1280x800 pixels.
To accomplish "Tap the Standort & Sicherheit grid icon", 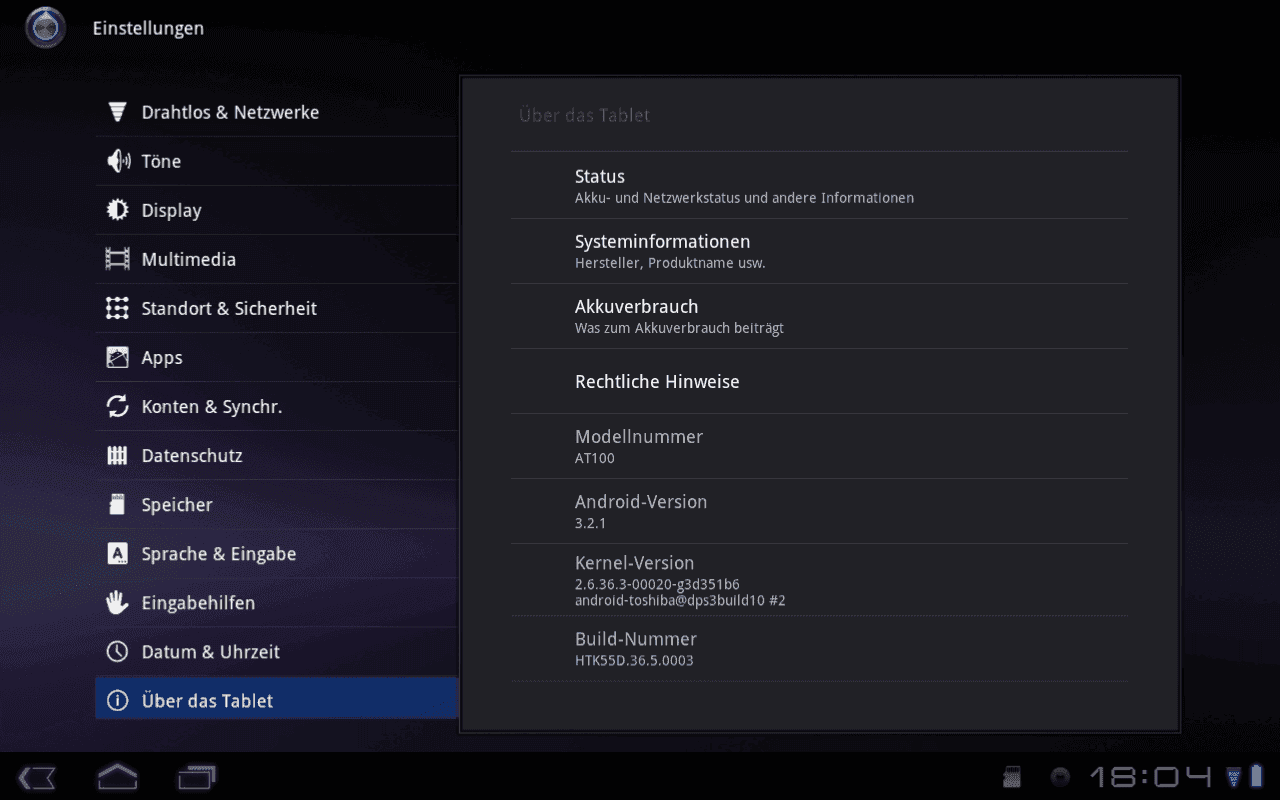I will (118, 308).
